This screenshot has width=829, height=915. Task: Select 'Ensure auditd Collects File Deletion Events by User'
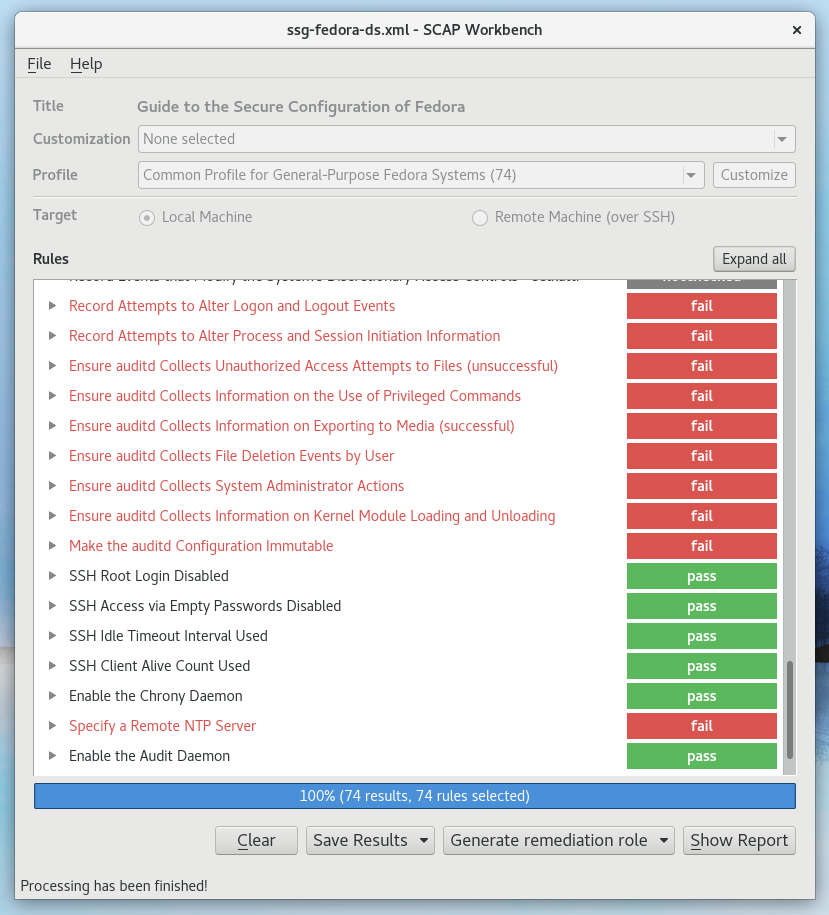[x=232, y=456]
